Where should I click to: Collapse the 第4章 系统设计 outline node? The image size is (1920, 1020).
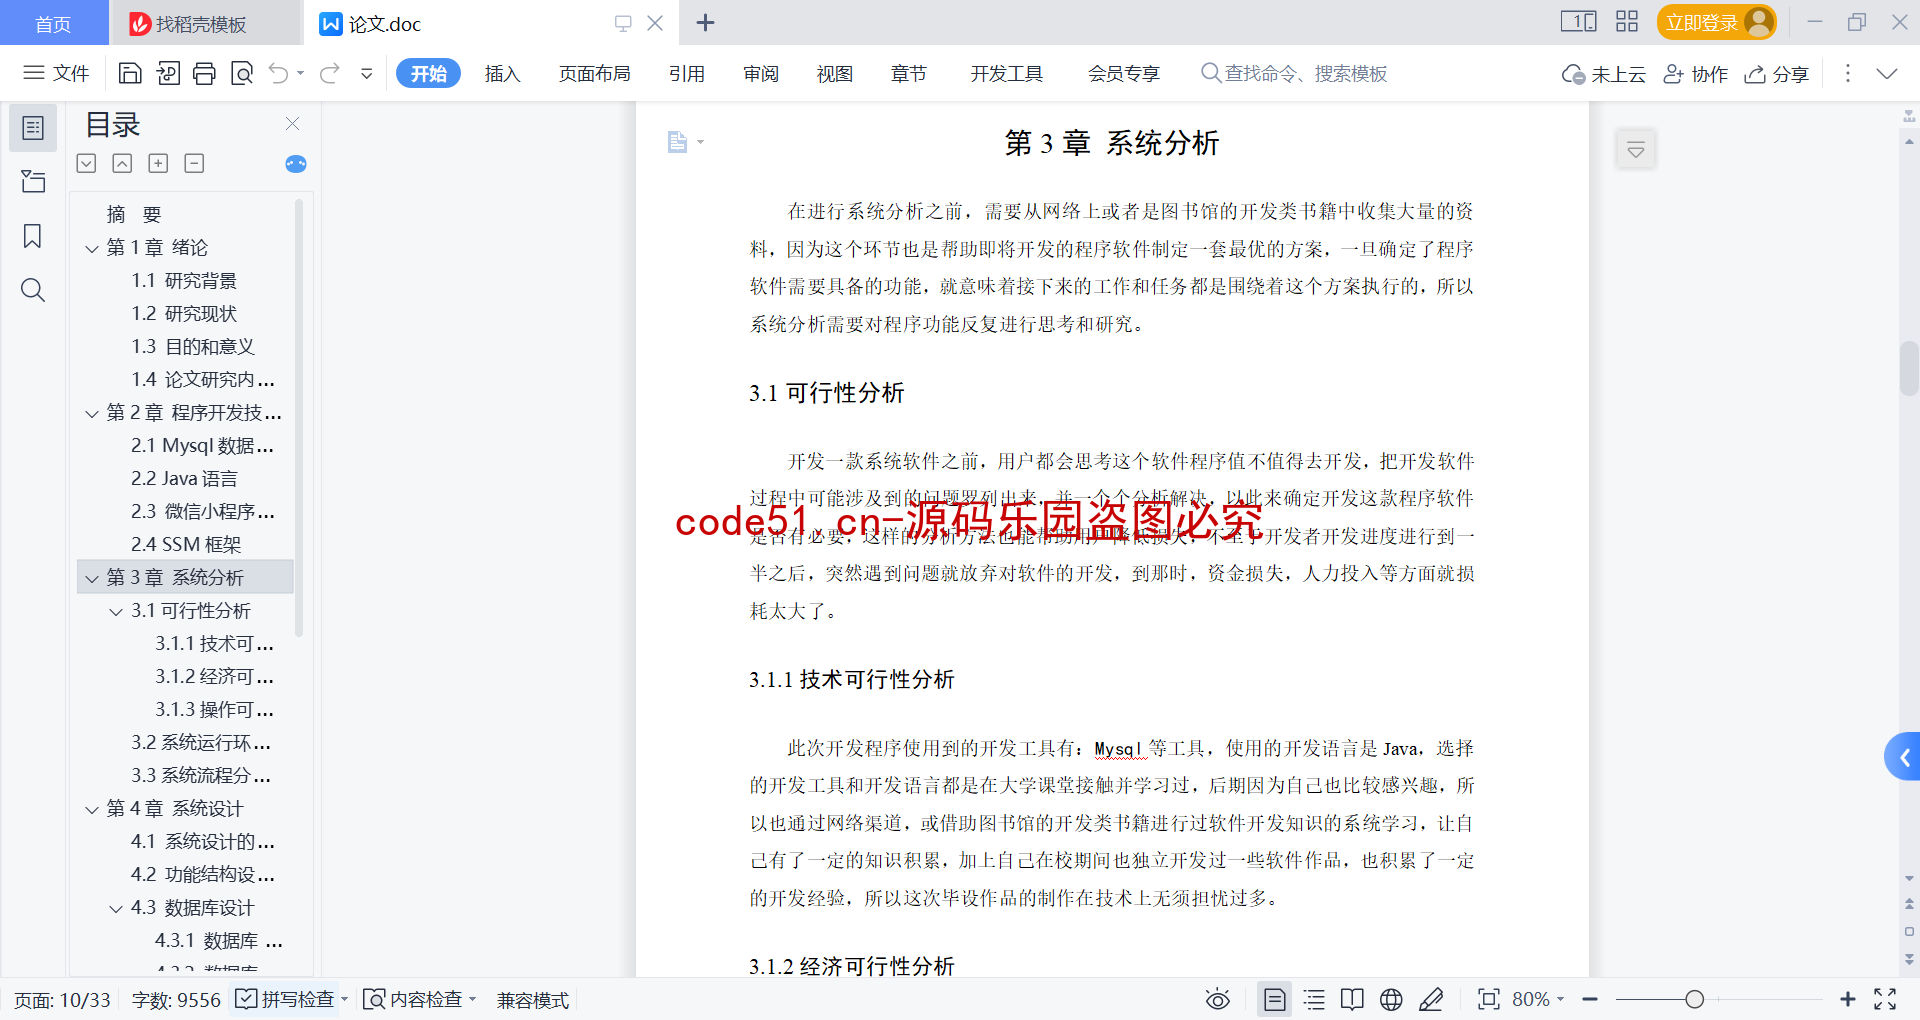tap(92, 809)
